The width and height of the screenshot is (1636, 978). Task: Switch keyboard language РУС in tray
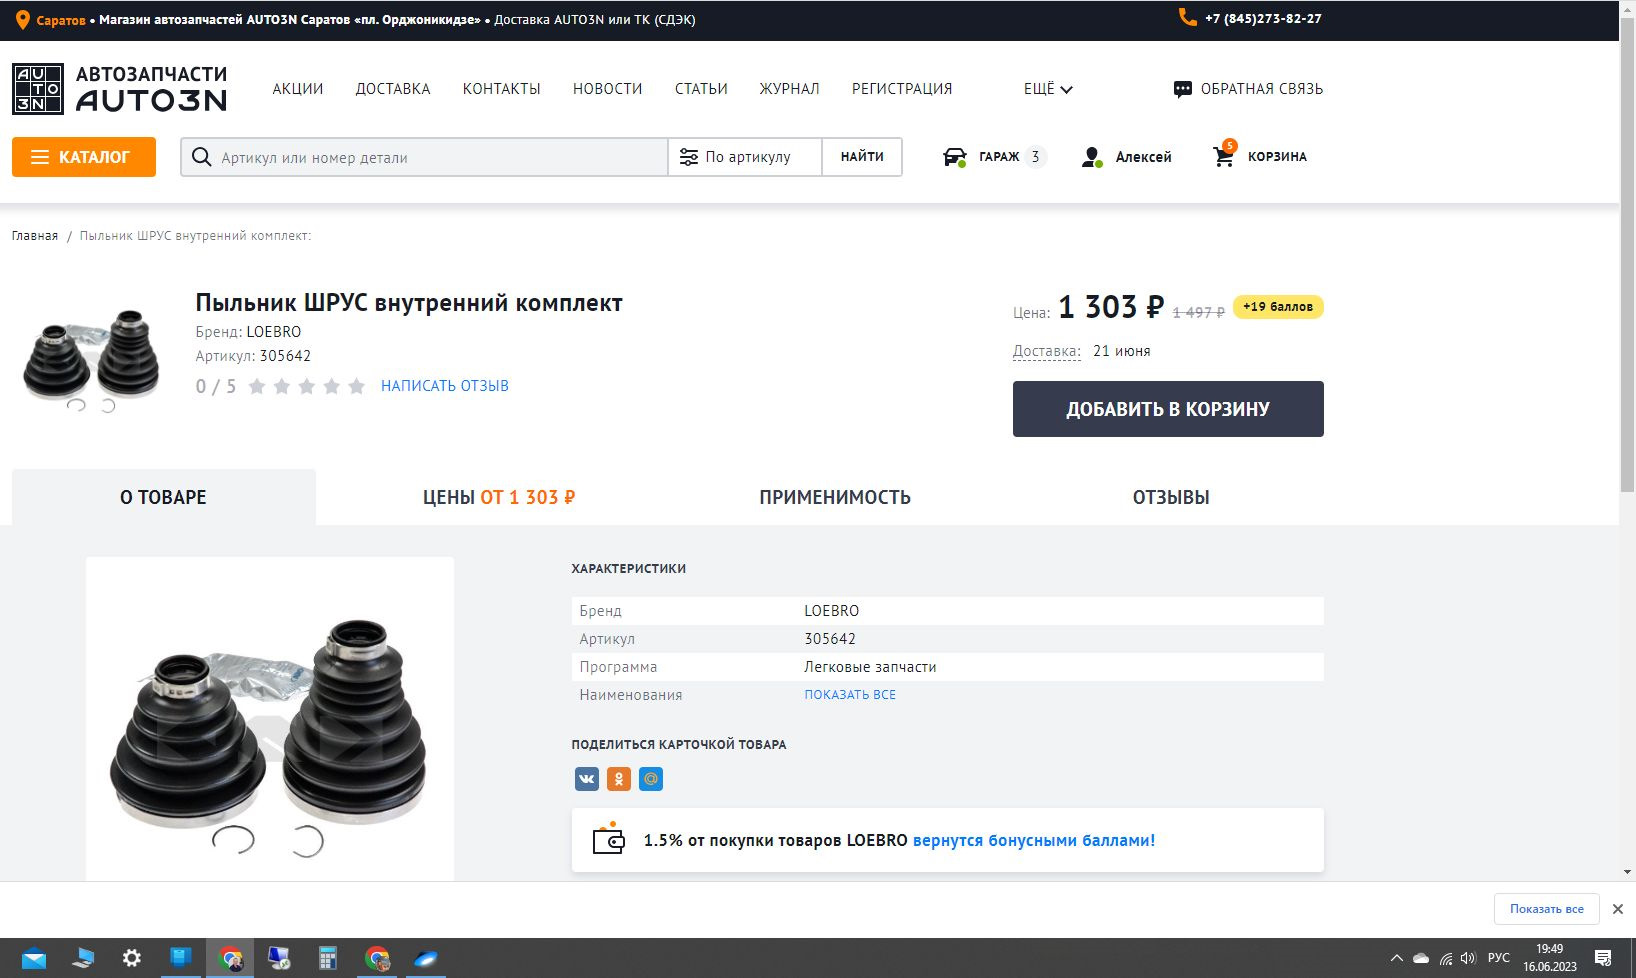tap(1498, 958)
